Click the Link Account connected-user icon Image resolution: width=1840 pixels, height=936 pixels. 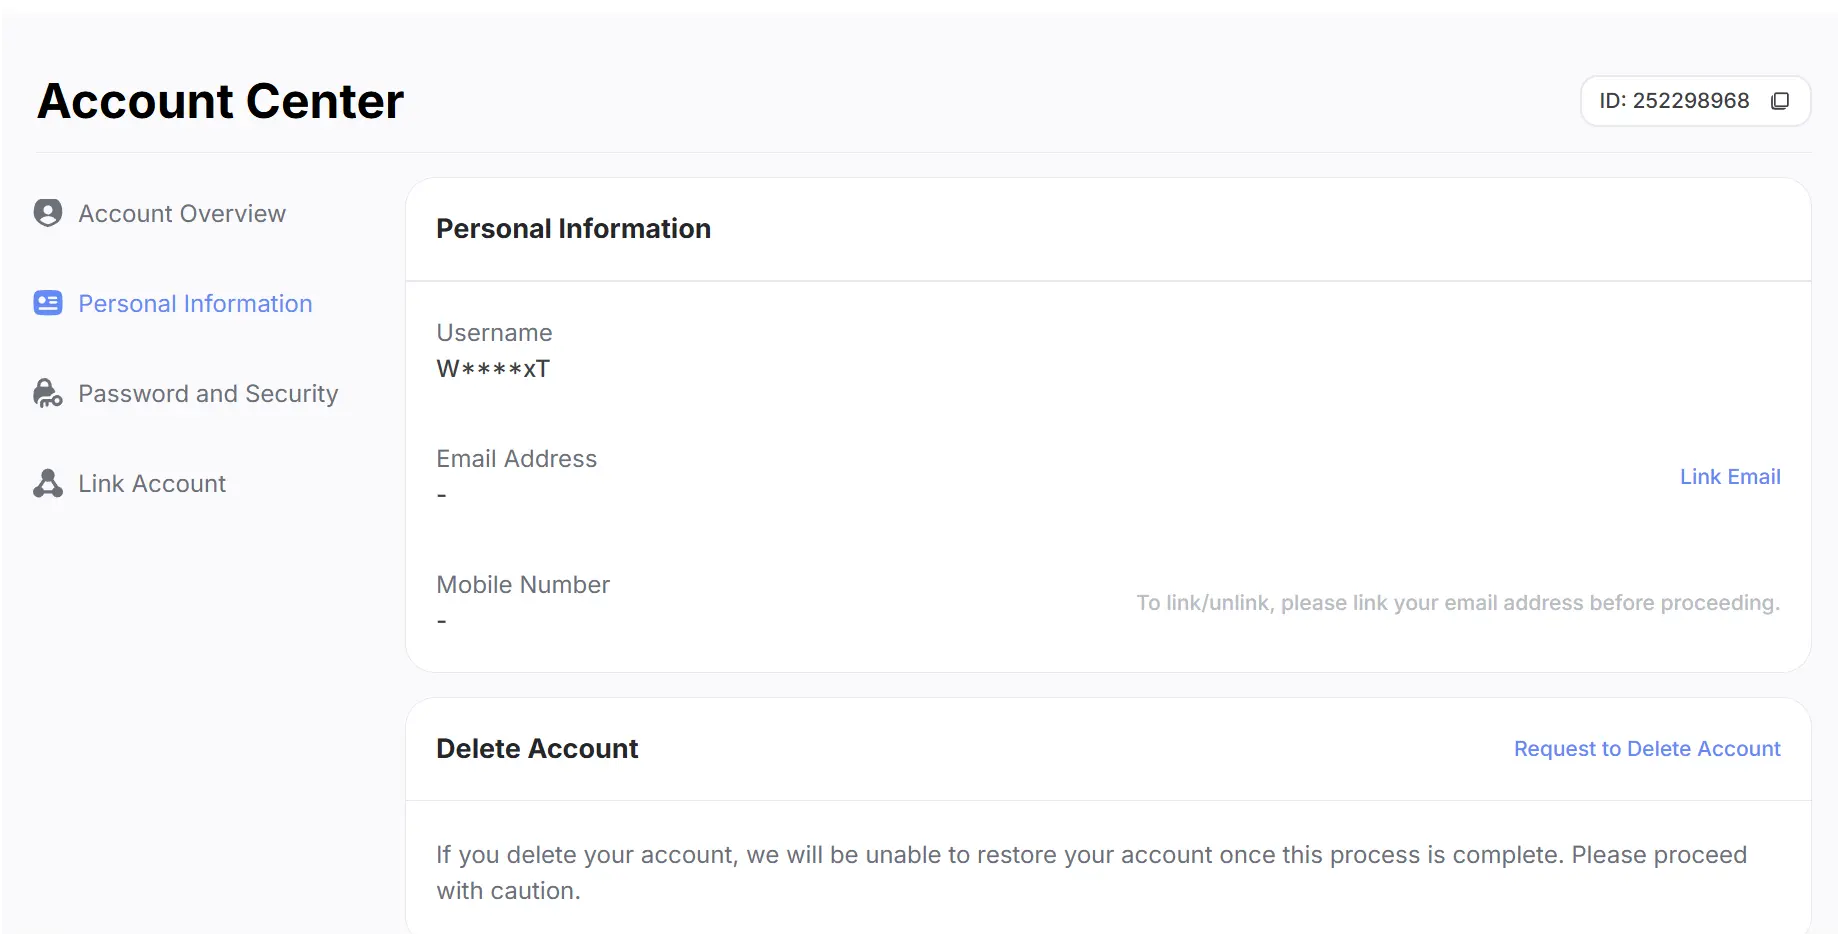coord(48,483)
